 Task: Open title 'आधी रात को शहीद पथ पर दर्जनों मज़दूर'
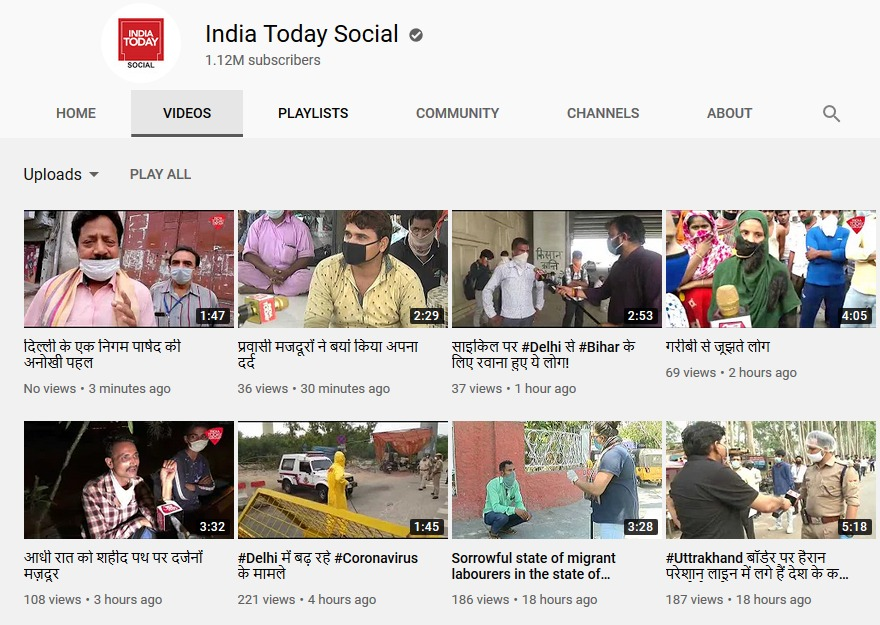coord(113,566)
